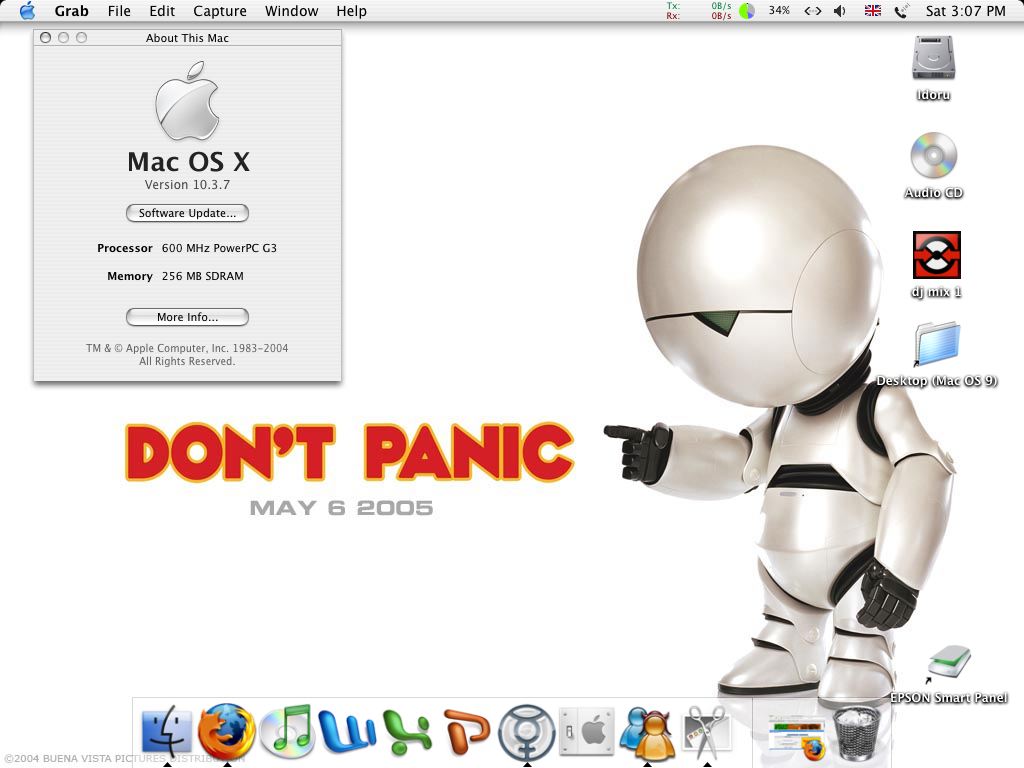Launch Finder from the Dock
This screenshot has height=768, width=1024.
pos(167,731)
